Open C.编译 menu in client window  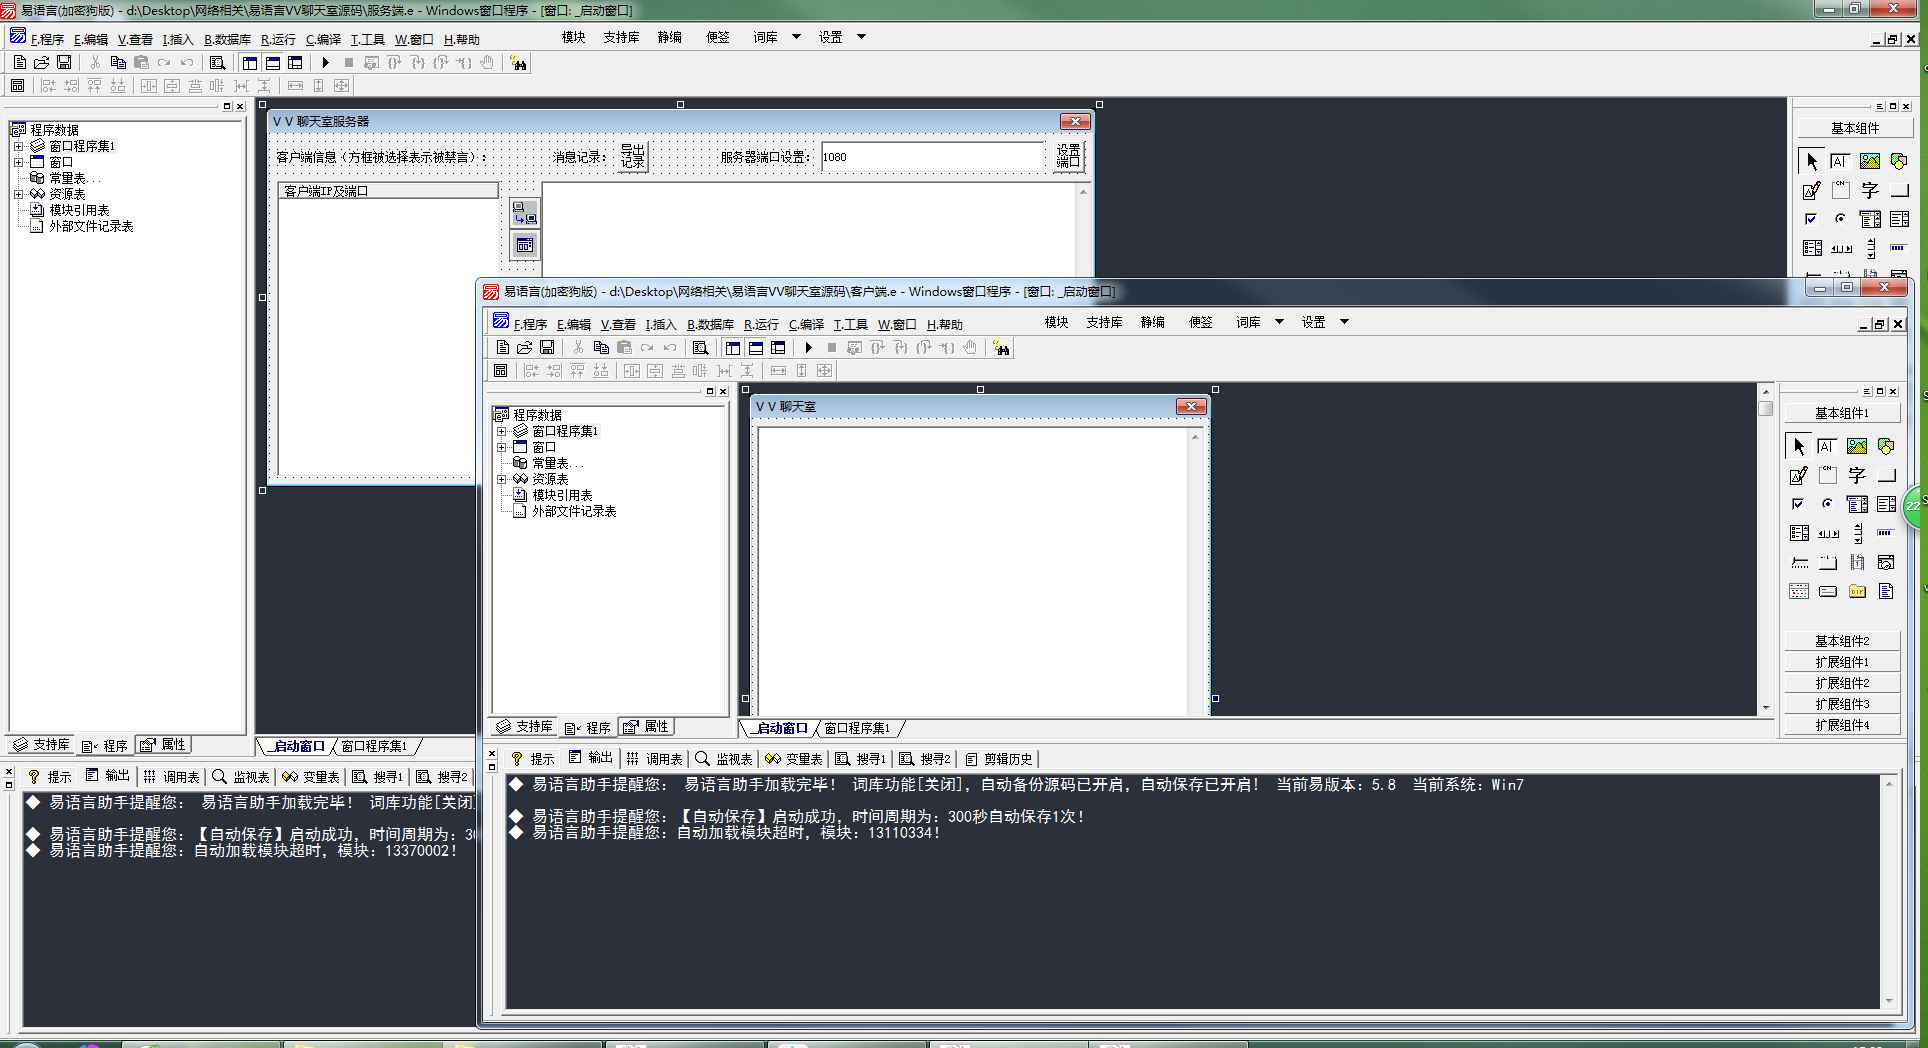pyautogui.click(x=806, y=324)
